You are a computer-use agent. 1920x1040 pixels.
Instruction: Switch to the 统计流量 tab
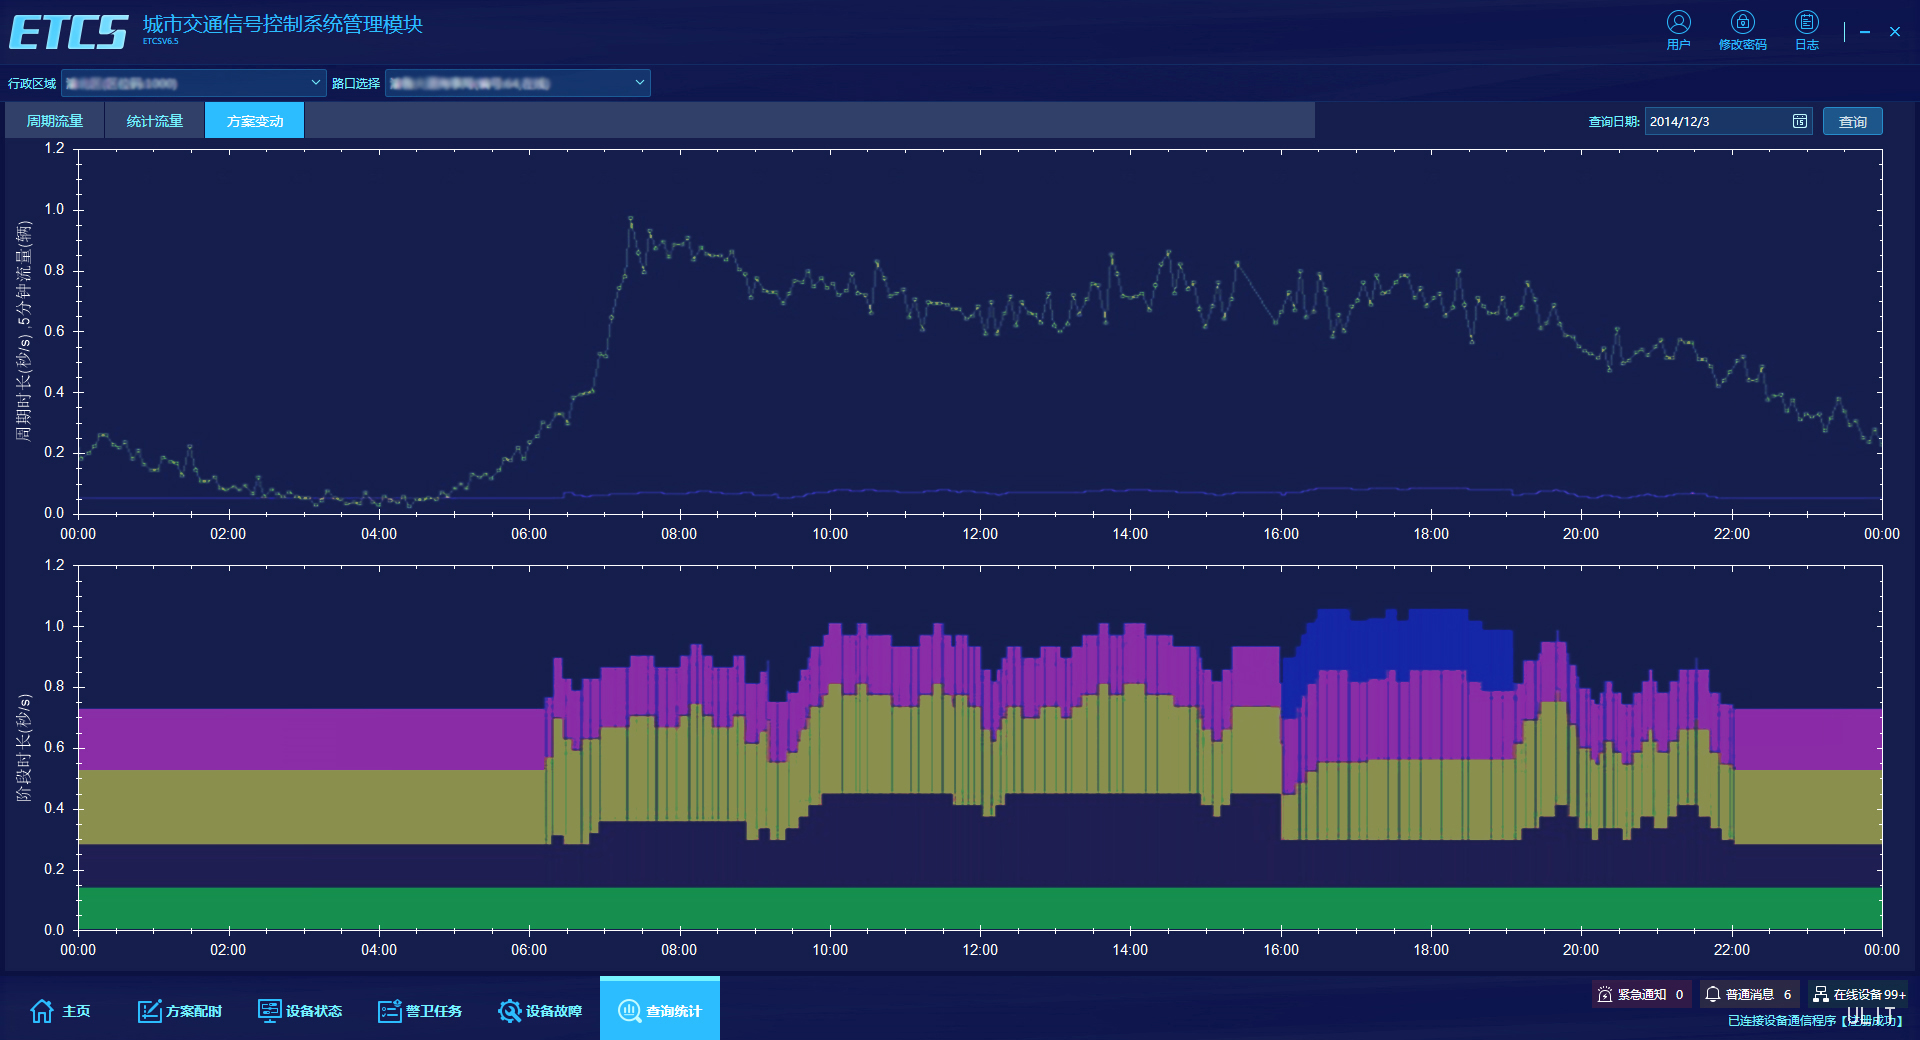pyautogui.click(x=155, y=121)
